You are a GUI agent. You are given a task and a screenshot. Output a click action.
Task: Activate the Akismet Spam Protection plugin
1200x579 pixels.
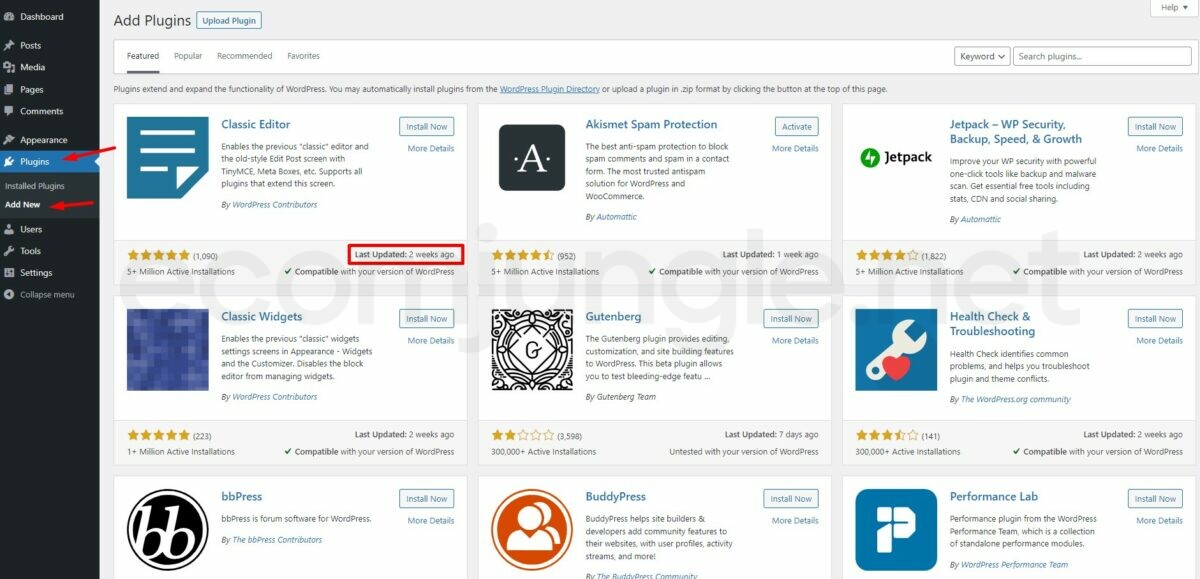point(797,127)
